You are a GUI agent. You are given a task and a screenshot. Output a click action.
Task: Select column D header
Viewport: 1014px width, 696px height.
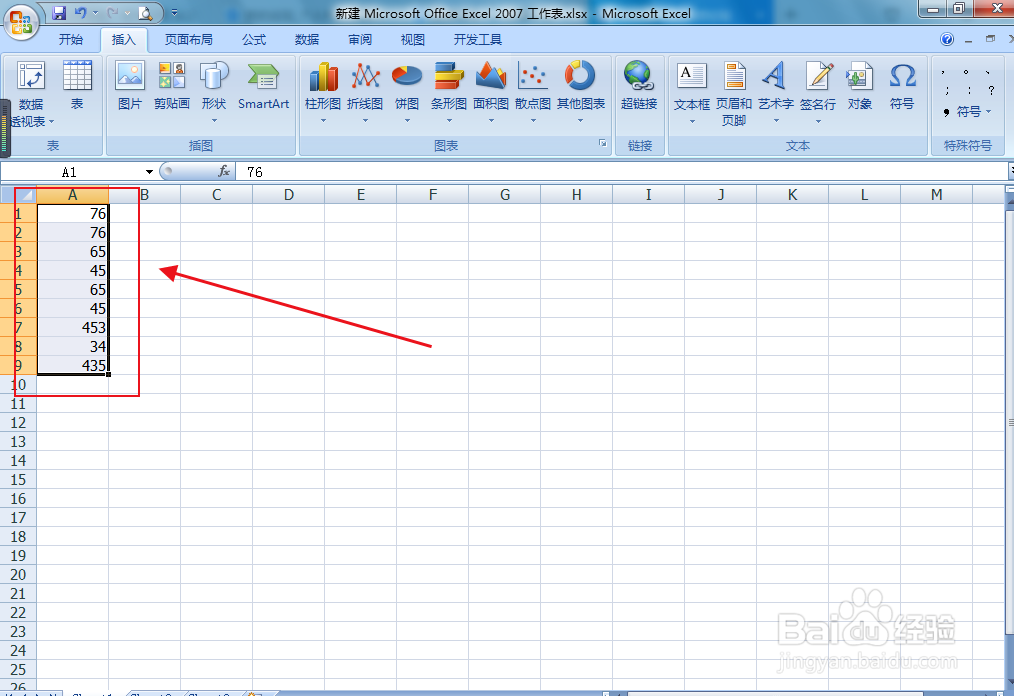(x=288, y=195)
